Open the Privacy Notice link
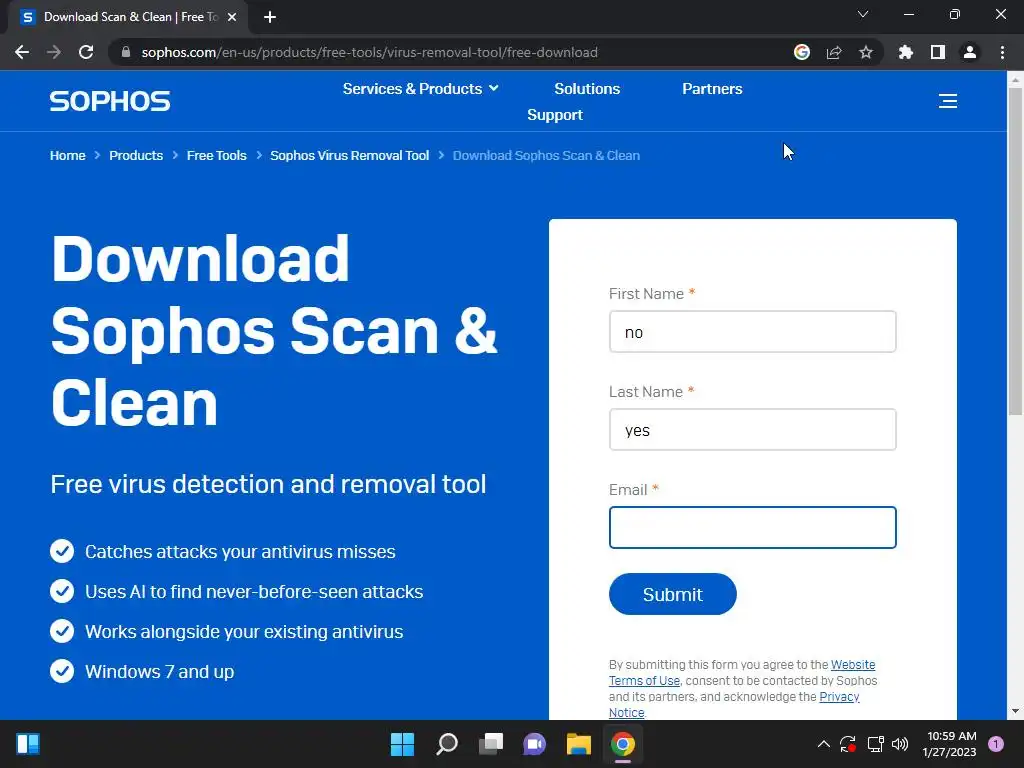 tap(734, 705)
